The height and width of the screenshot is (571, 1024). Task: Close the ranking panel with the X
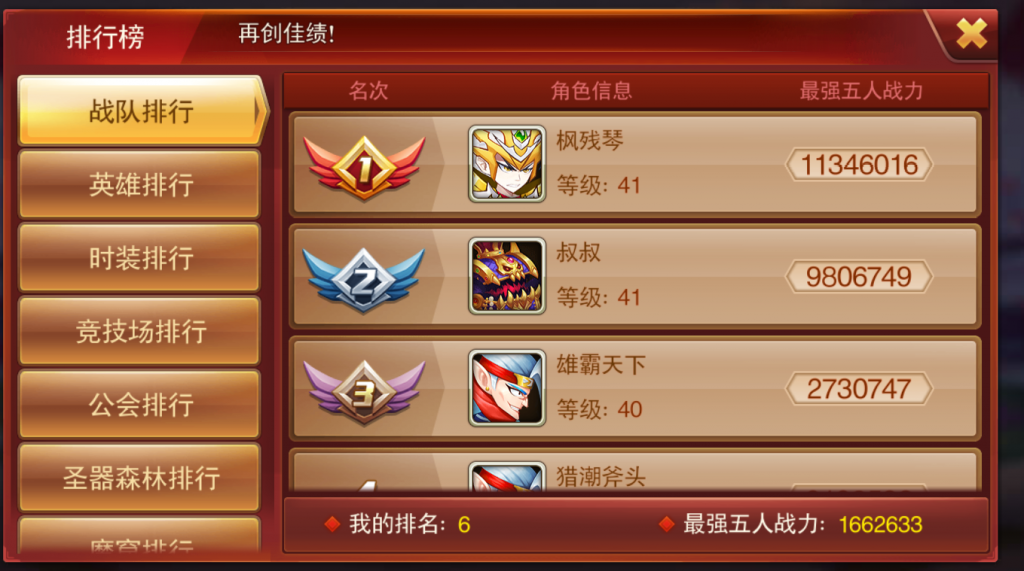click(971, 33)
